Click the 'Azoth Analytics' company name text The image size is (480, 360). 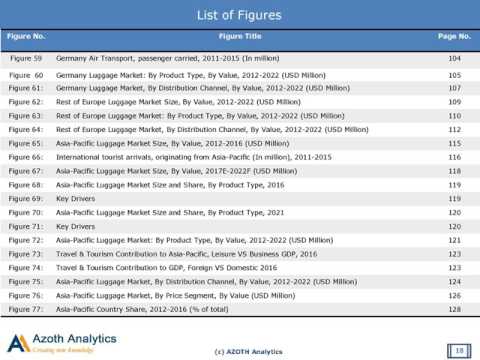click(75, 339)
